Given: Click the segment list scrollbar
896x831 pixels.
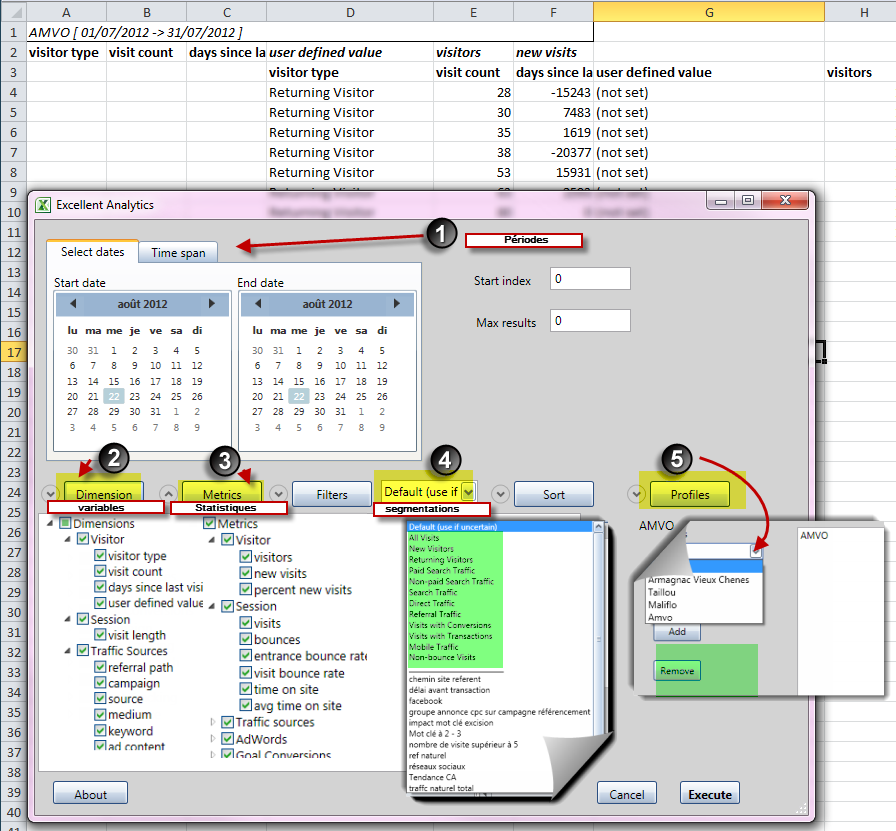Looking at the screenshot, I should [598, 634].
